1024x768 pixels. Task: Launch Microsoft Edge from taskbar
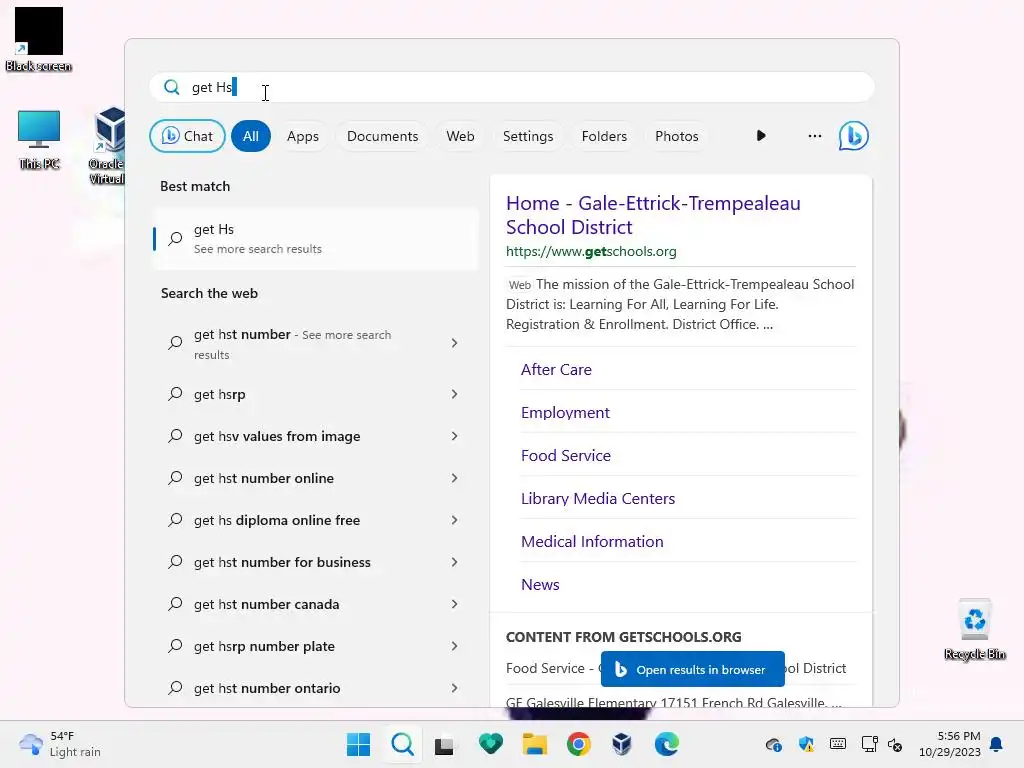click(x=666, y=744)
